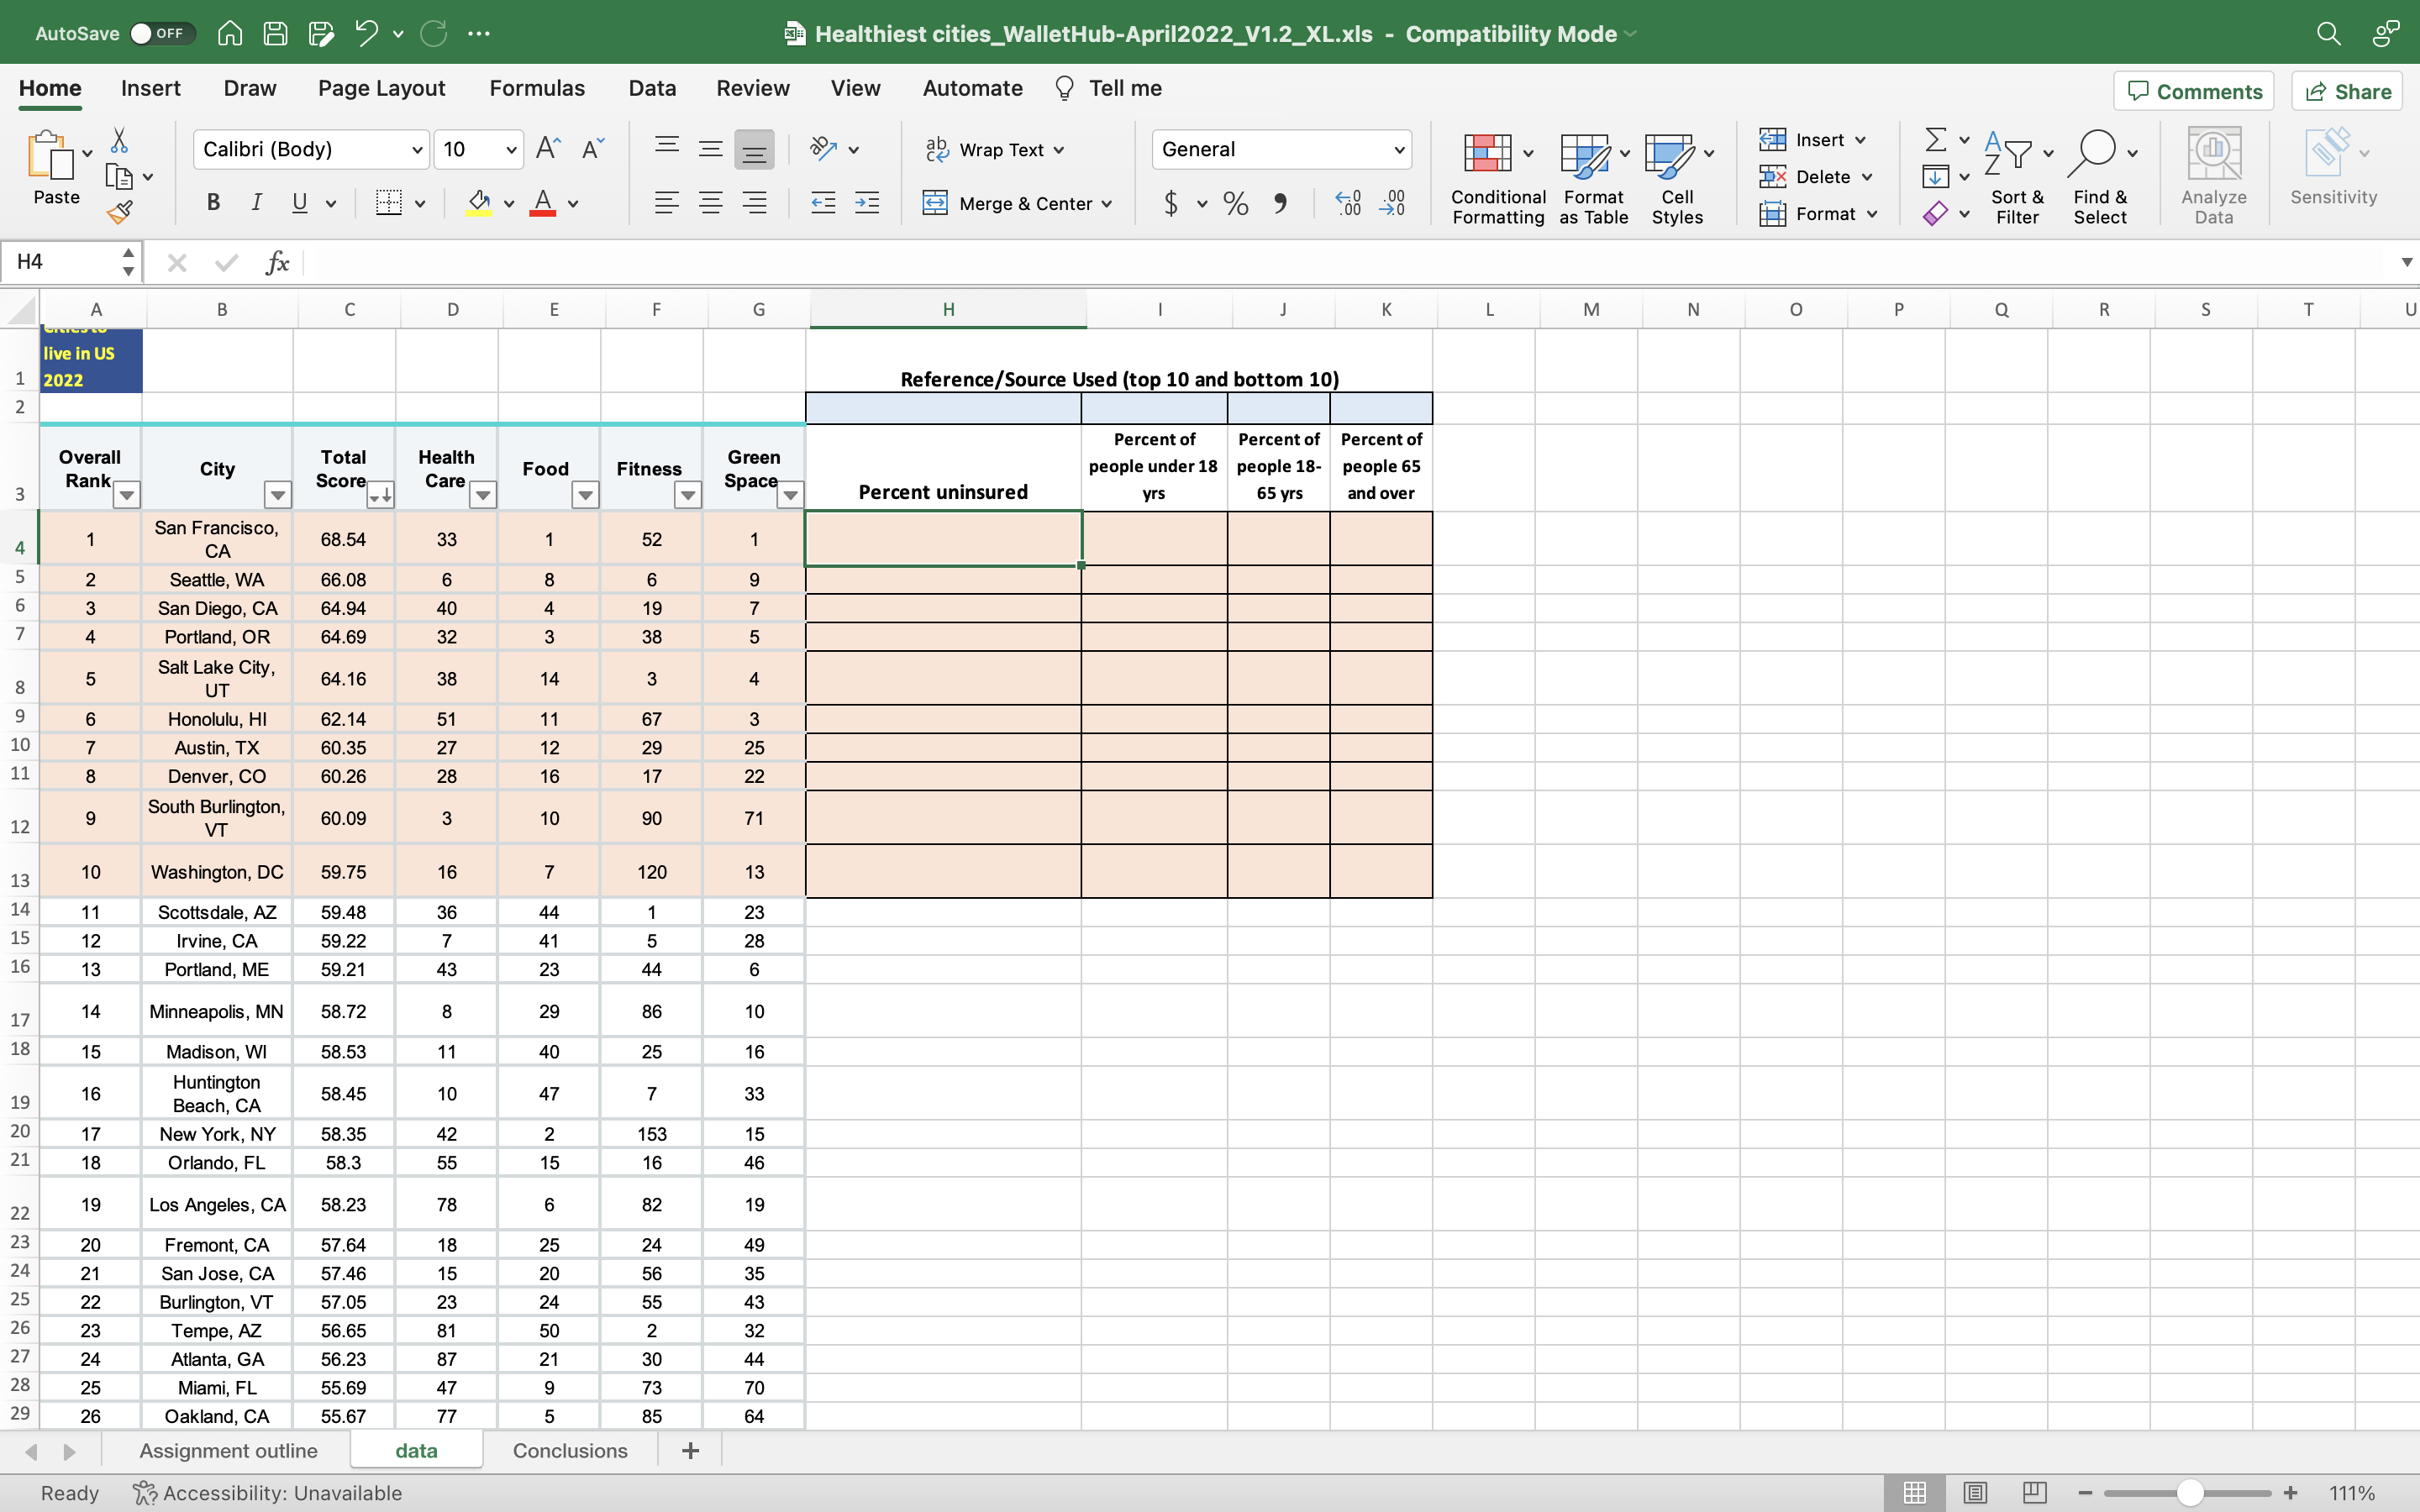Add a new sheet with plus button
The width and height of the screenshot is (2420, 1512).
690,1450
